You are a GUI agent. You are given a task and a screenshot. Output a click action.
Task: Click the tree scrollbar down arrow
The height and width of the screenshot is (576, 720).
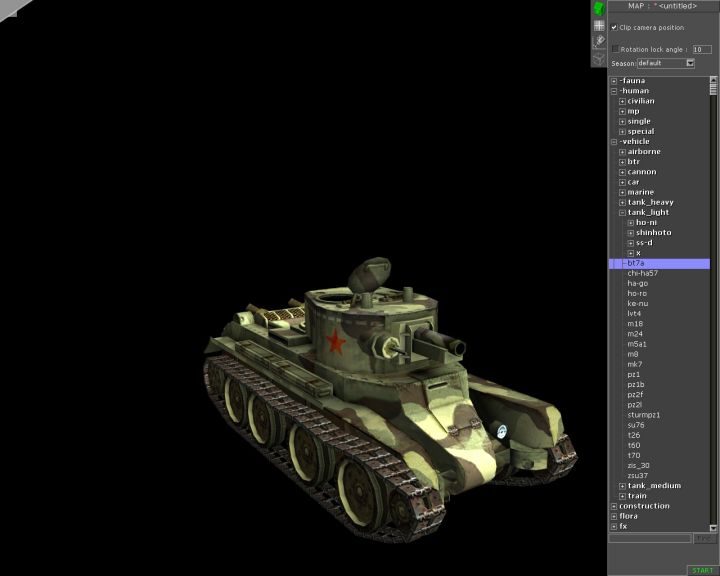point(714,527)
